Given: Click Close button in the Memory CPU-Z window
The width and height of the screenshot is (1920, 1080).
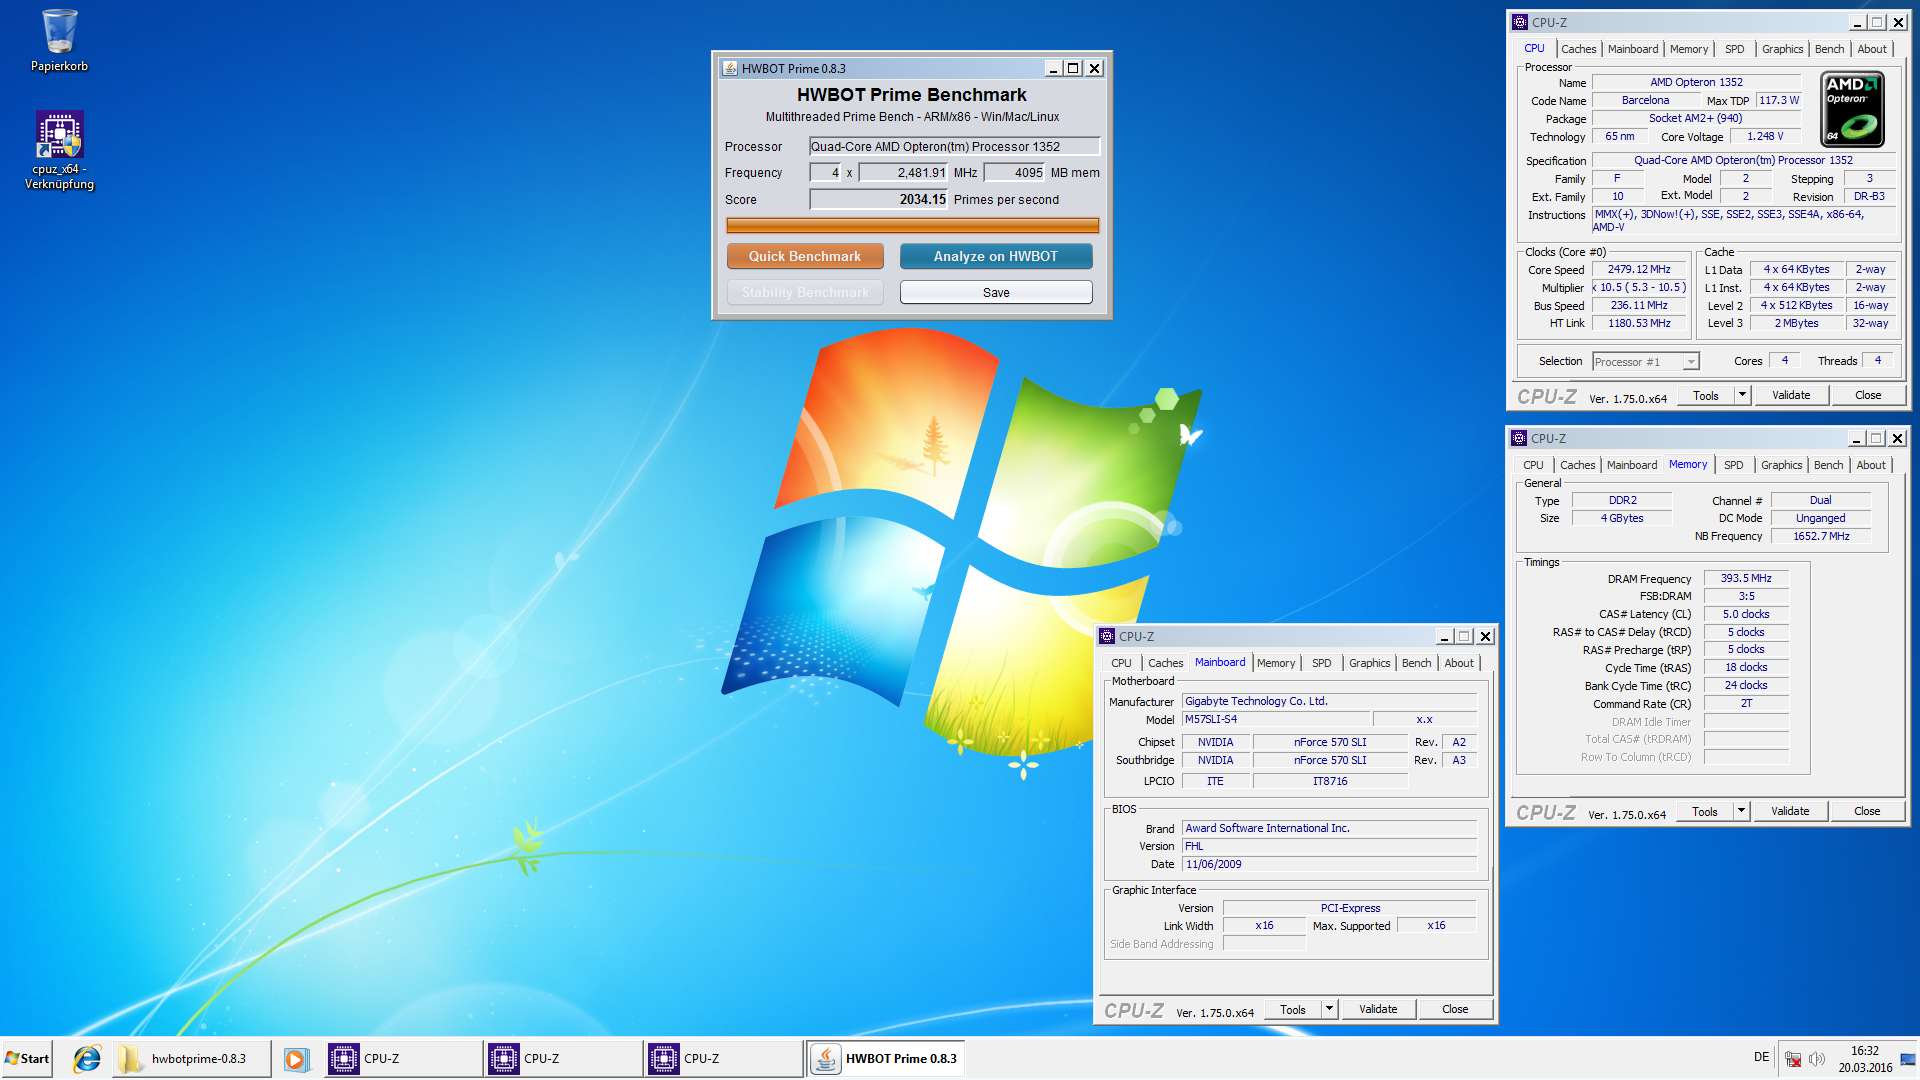Looking at the screenshot, I should [1867, 811].
